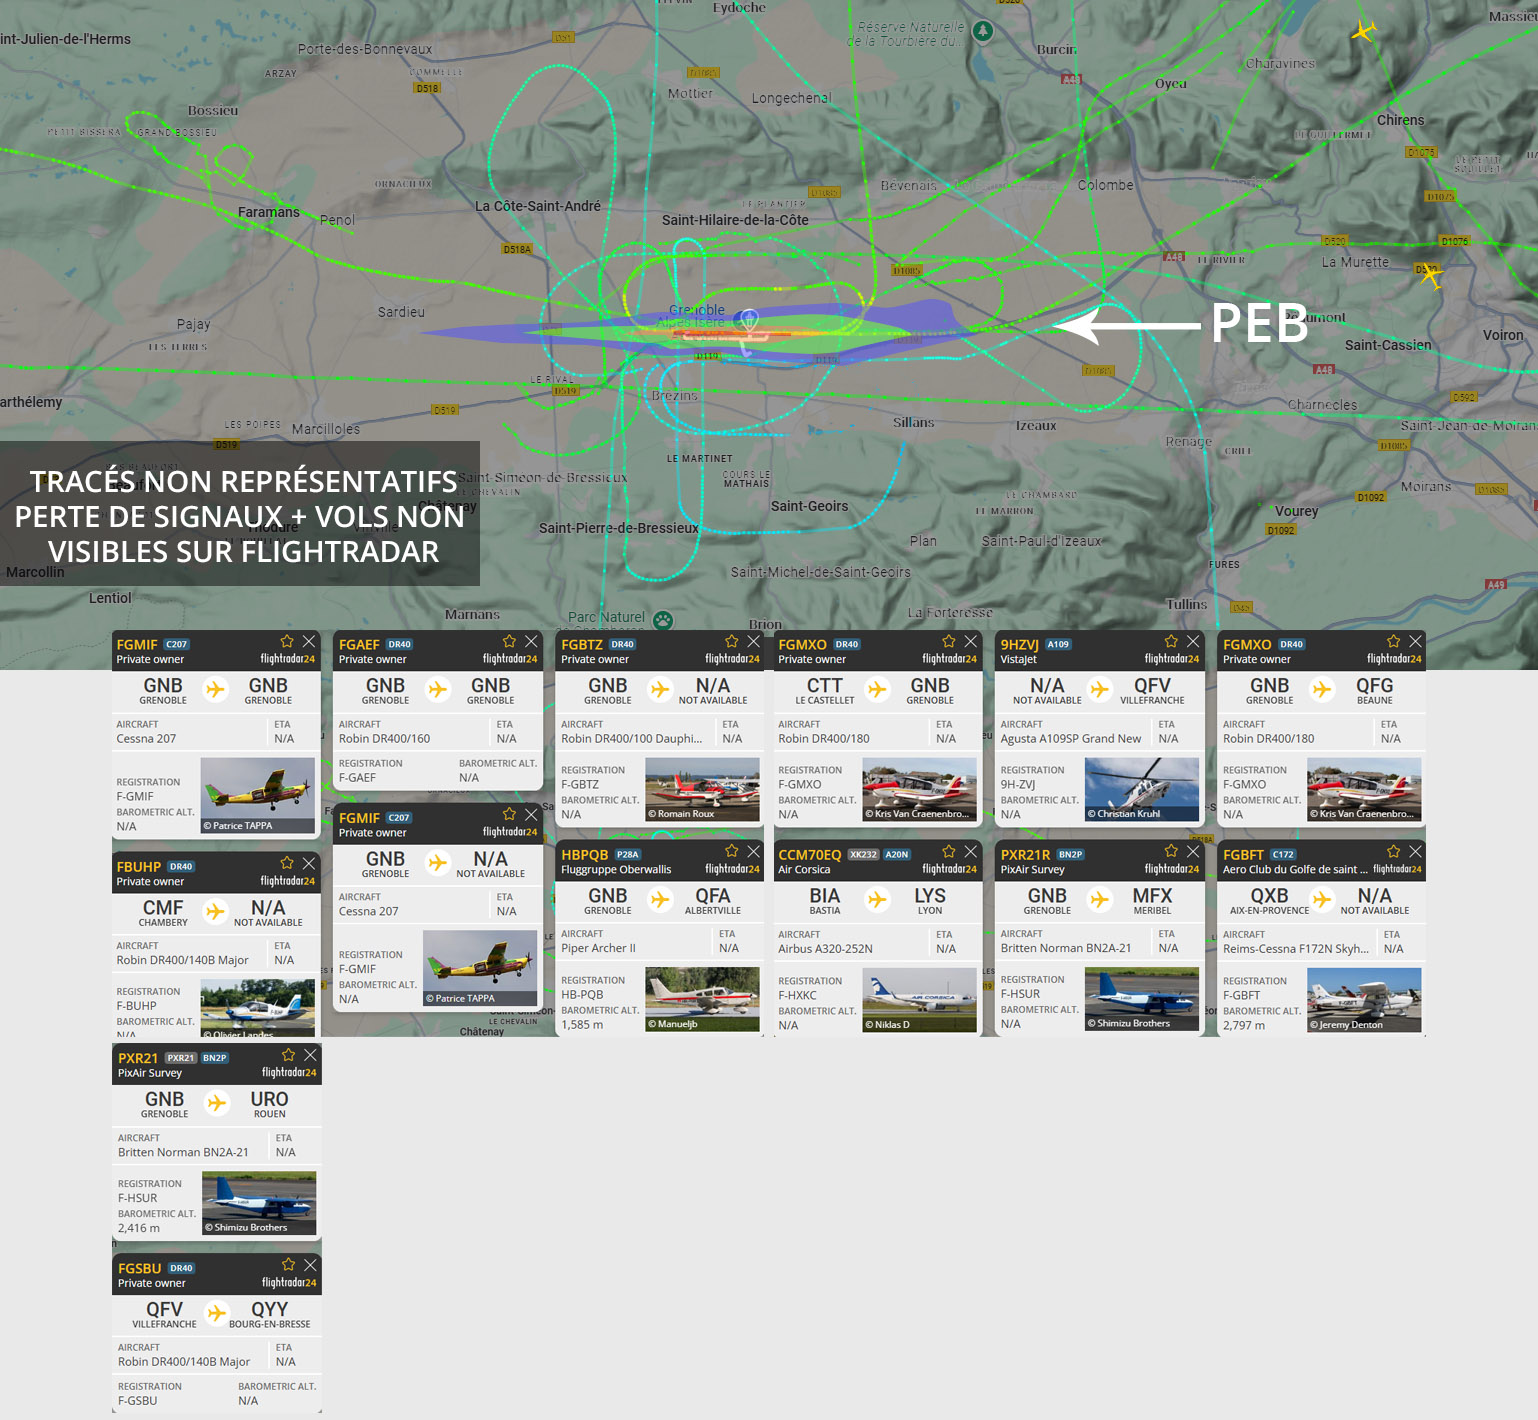1538x1420 pixels.
Task: Click the parachute marker at Grenoble airport
Action: (748, 320)
